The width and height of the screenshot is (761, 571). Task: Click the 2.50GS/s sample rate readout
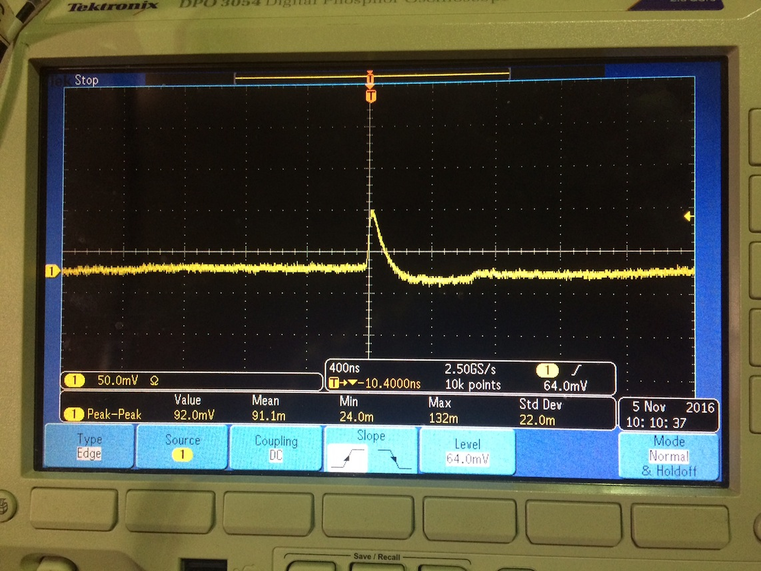coord(470,369)
